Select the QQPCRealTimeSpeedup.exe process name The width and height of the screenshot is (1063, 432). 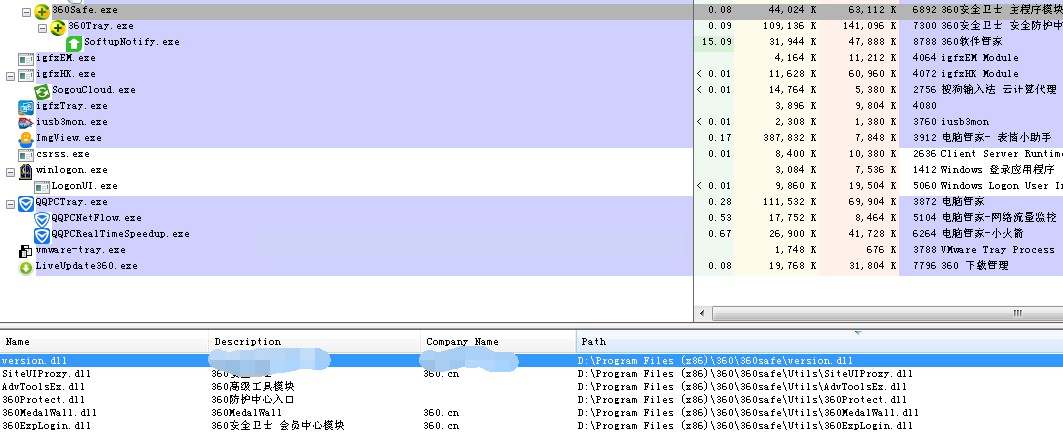click(121, 234)
